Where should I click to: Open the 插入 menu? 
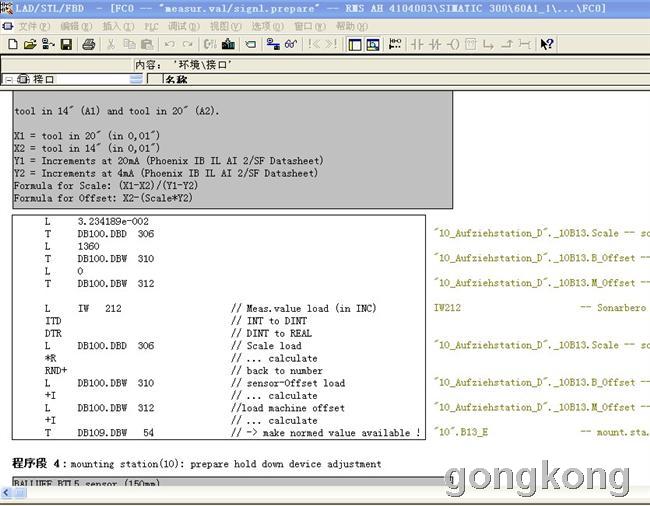[118, 27]
